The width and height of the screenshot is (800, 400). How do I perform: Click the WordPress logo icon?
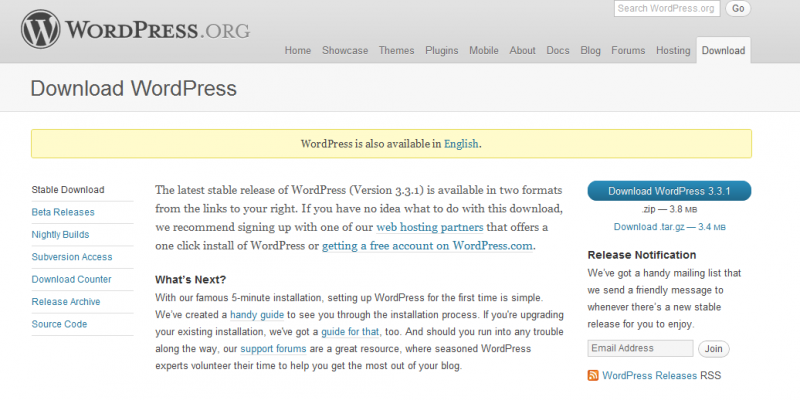pos(41,29)
